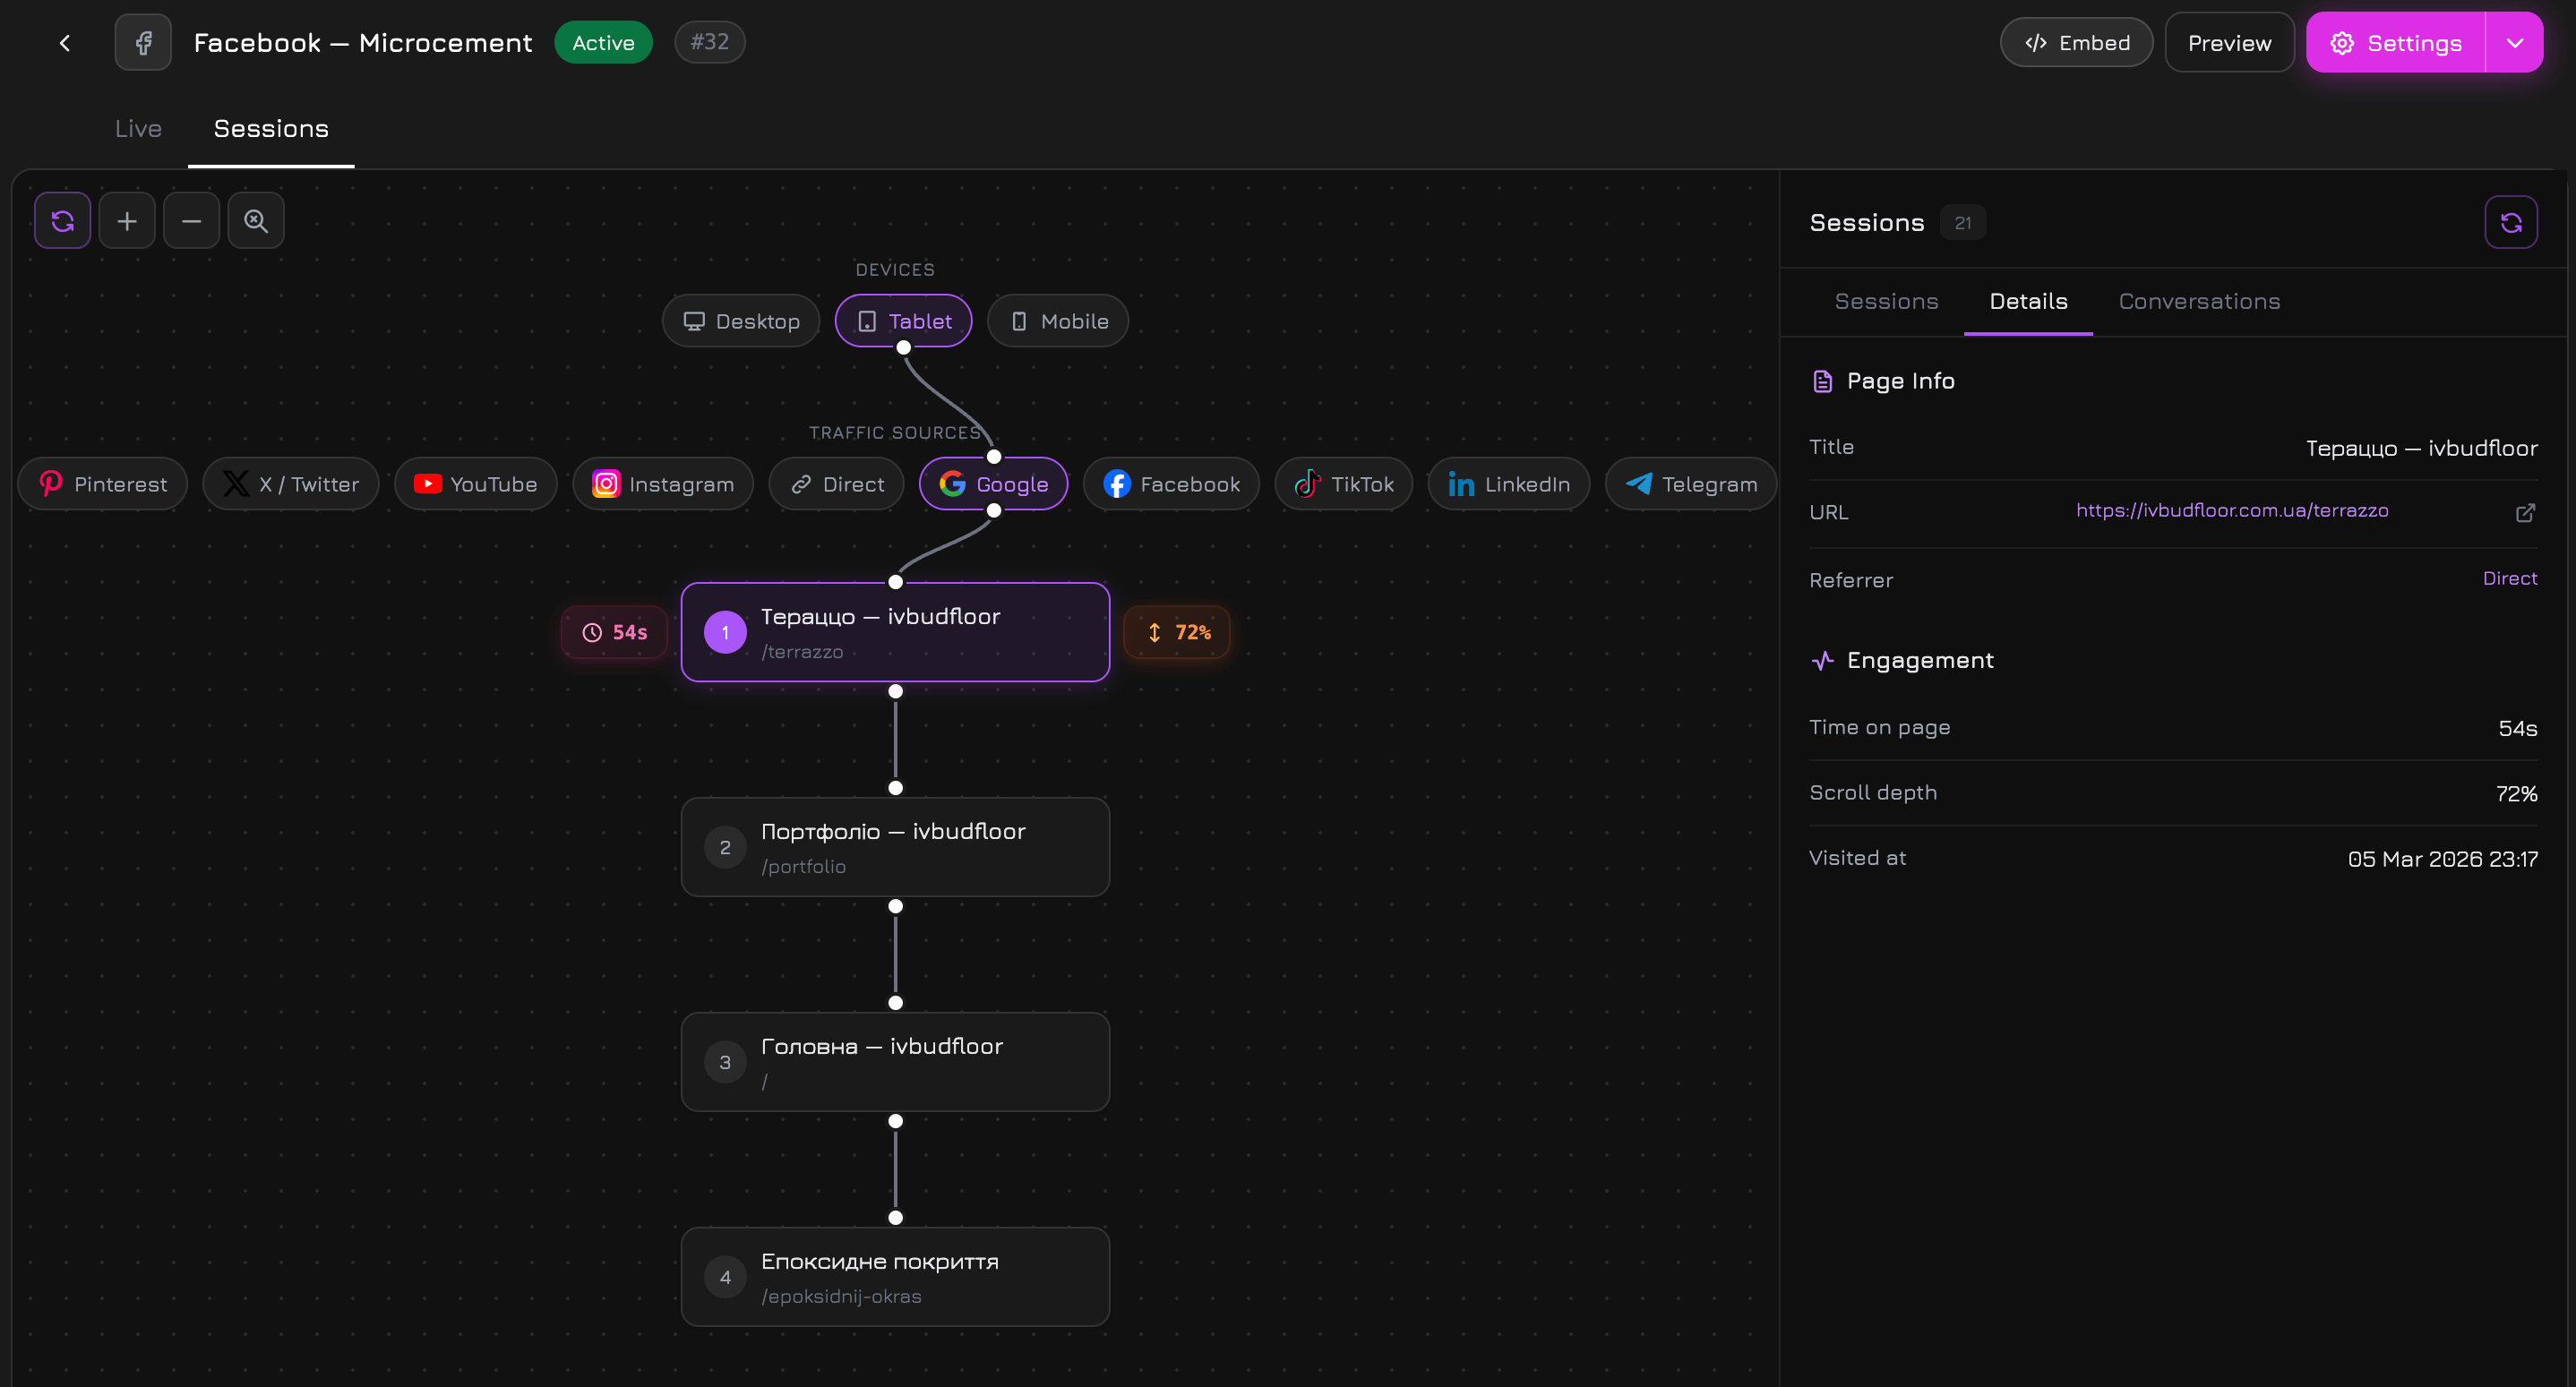This screenshot has height=1387, width=2576.
Task: Select the Епоксидне покриття step 4 node
Action: (896, 1277)
